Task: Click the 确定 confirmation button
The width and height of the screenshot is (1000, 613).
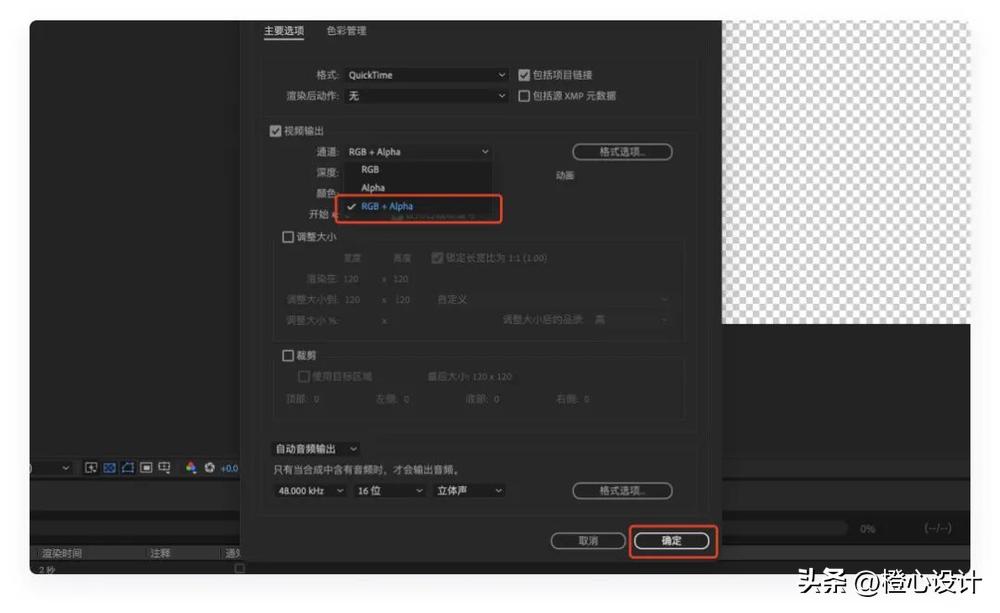Action: click(673, 540)
